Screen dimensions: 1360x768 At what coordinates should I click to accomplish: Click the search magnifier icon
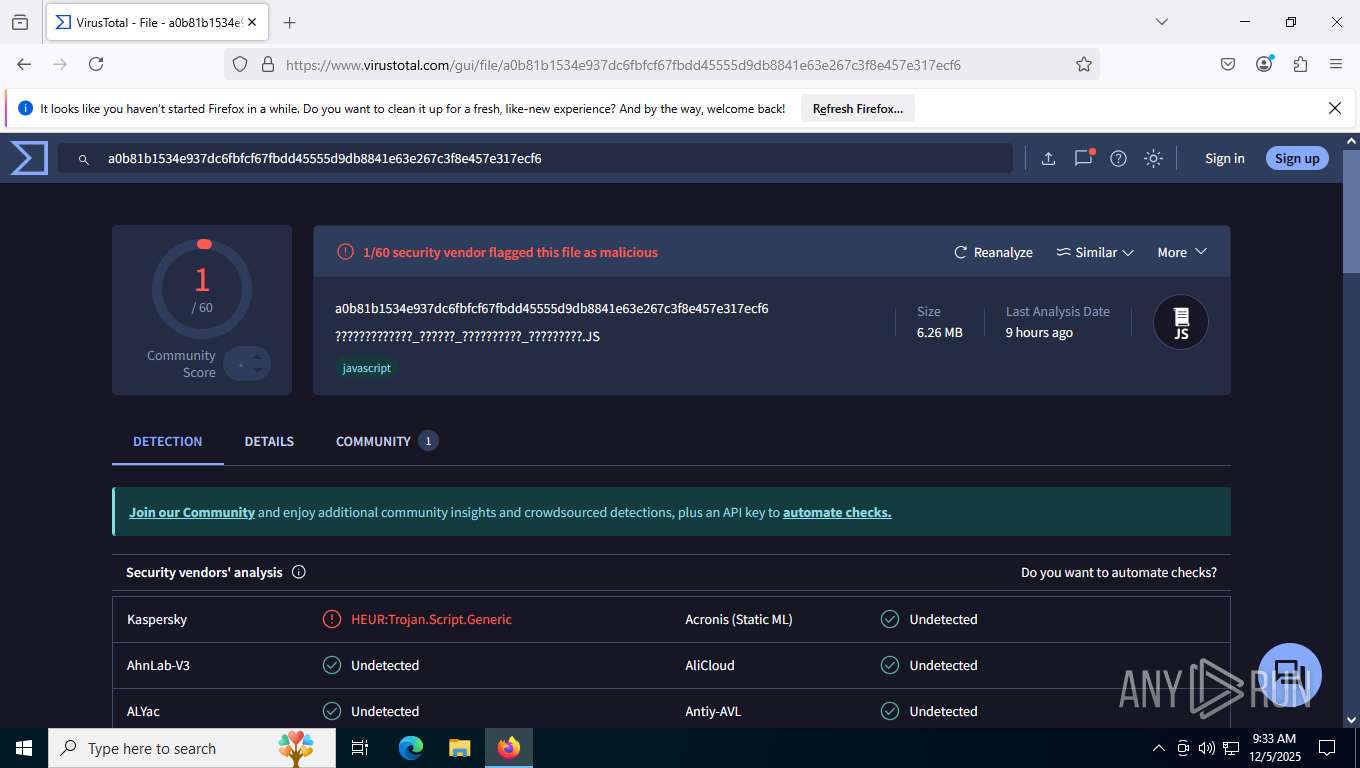pyautogui.click(x=84, y=159)
